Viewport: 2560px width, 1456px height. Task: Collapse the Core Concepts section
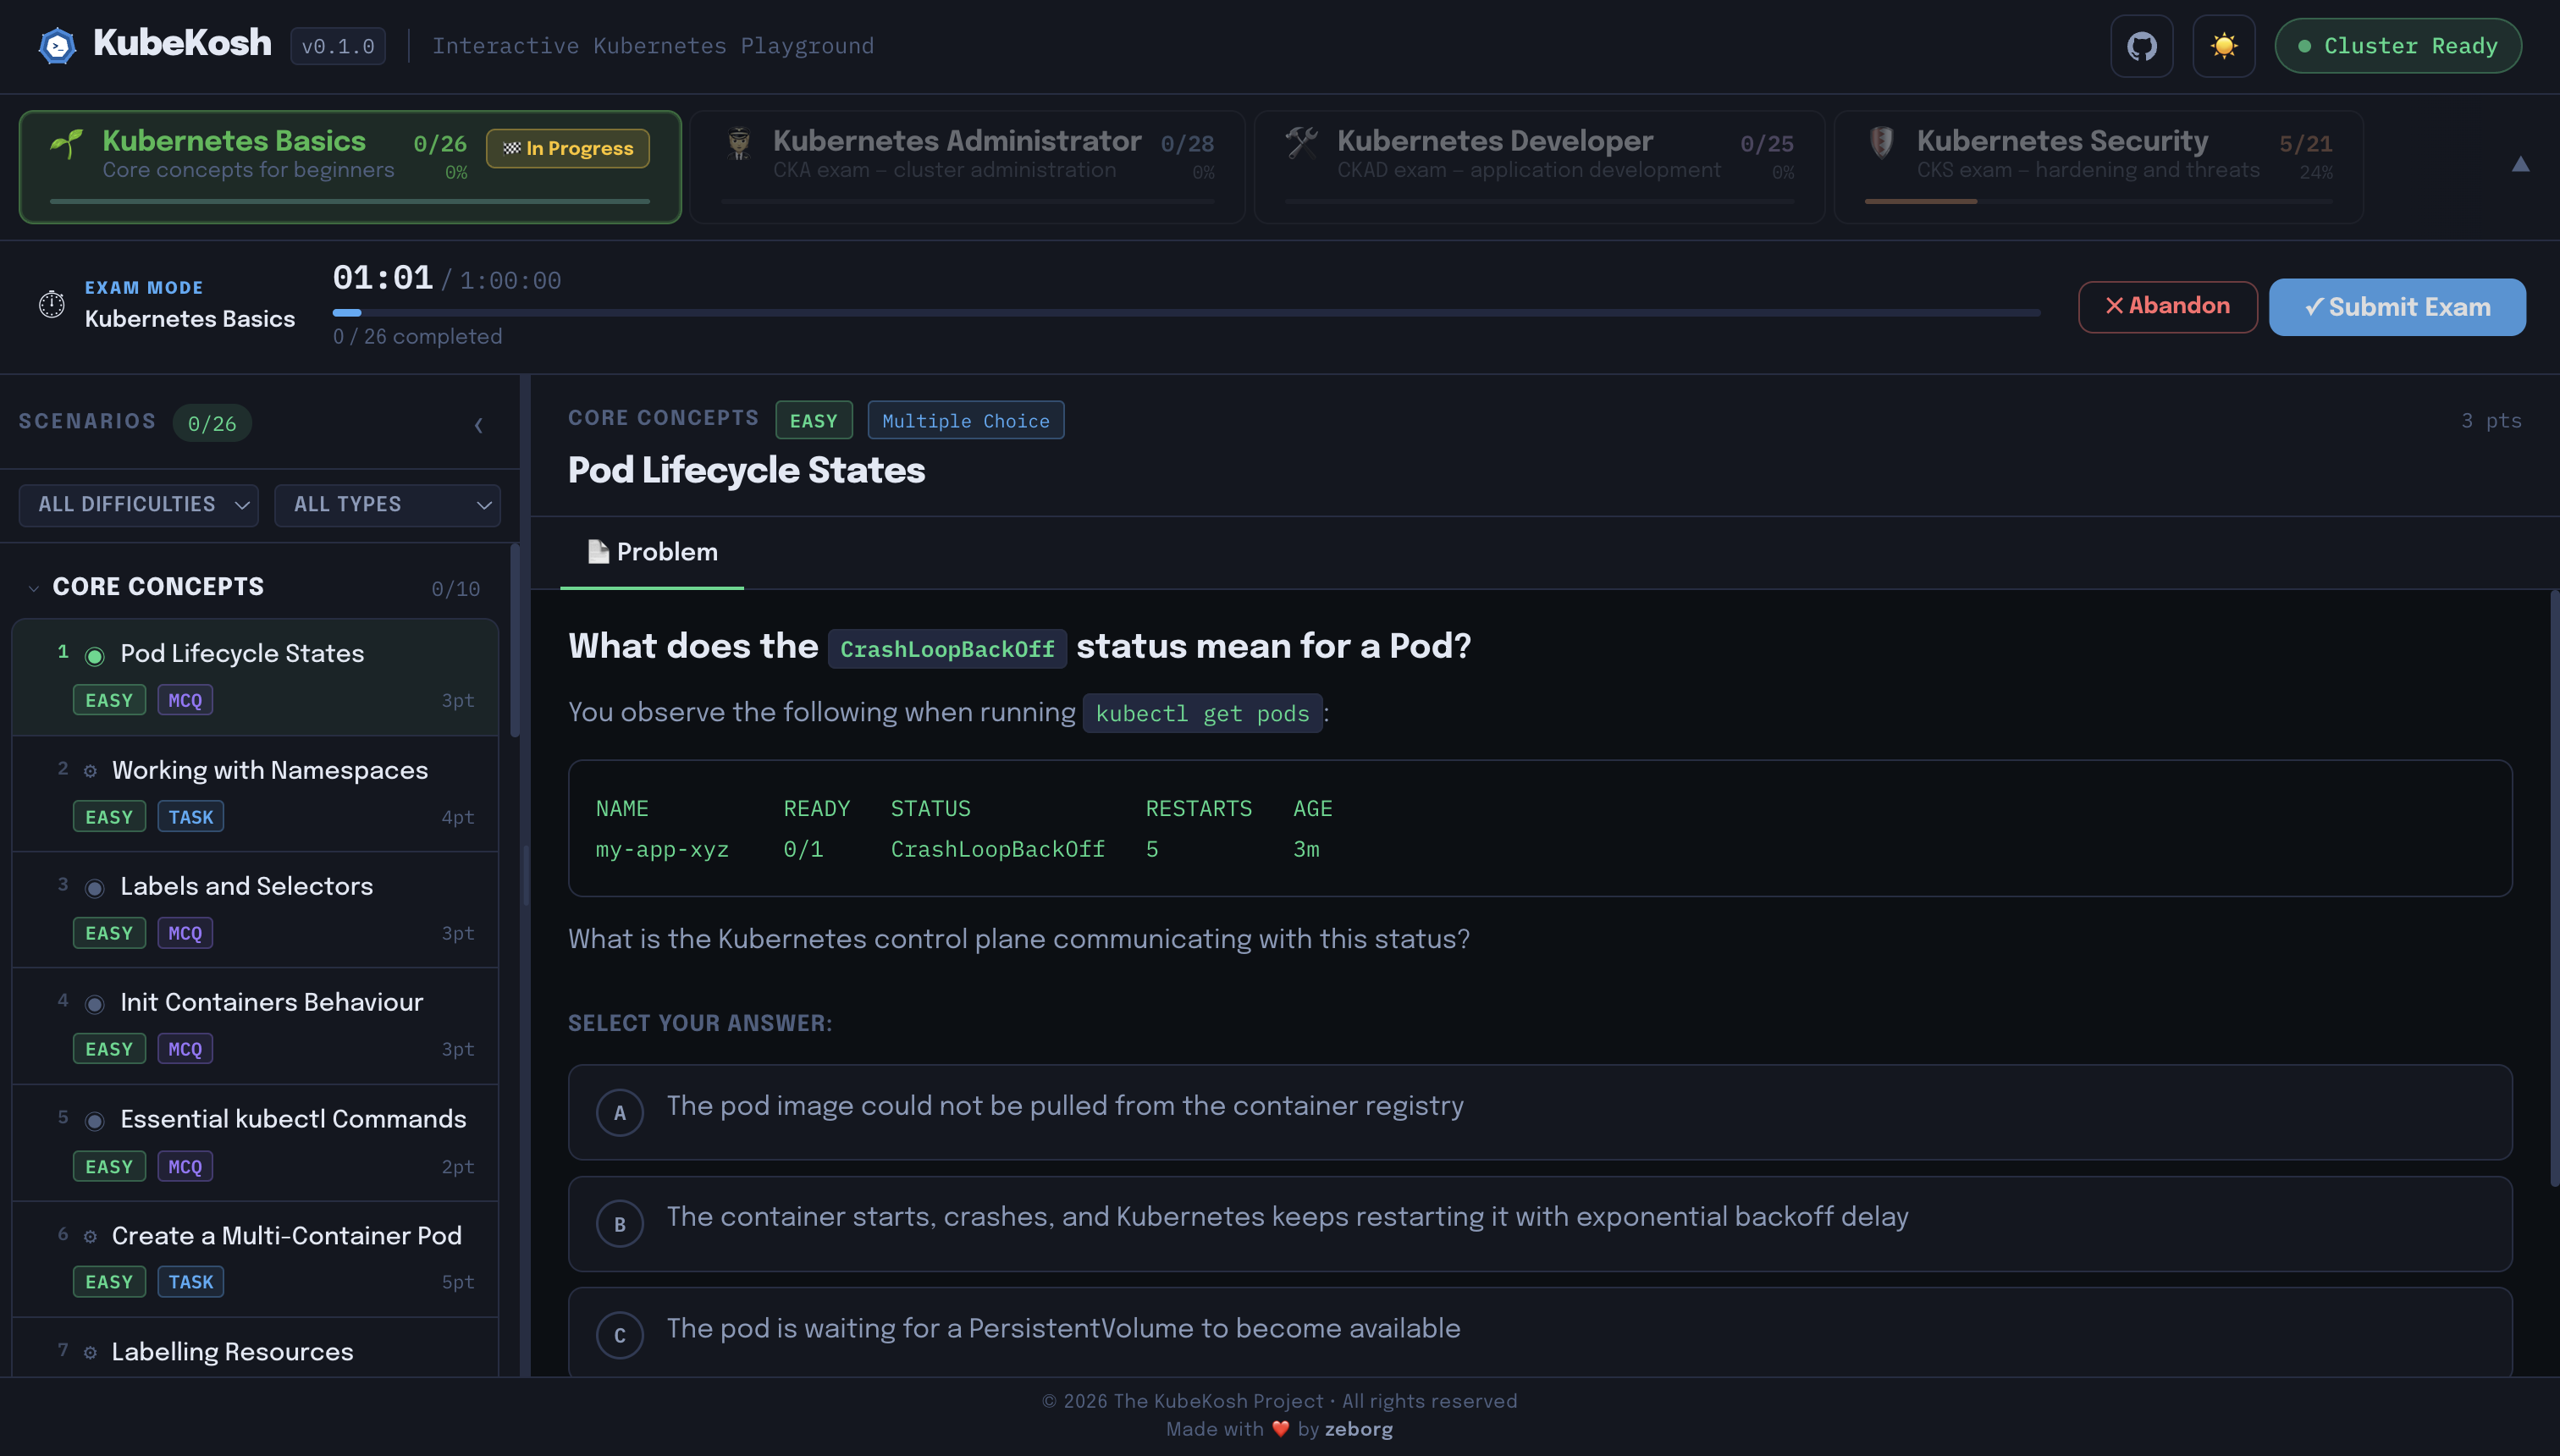pyautogui.click(x=255, y=587)
